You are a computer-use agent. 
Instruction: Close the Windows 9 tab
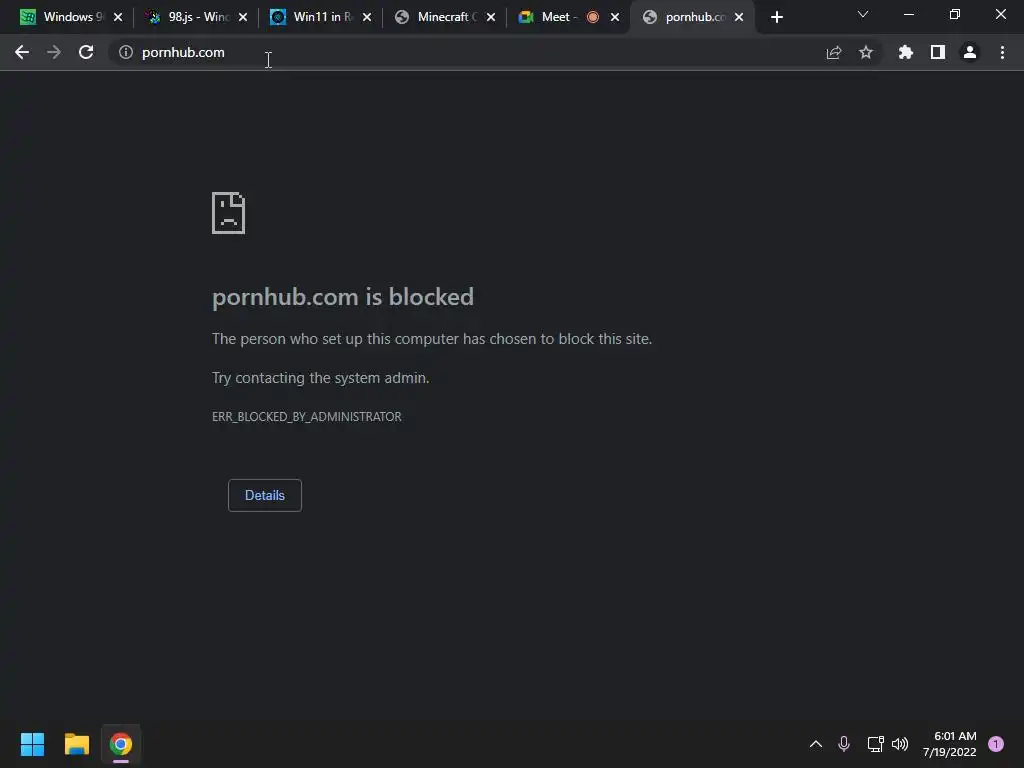point(118,18)
